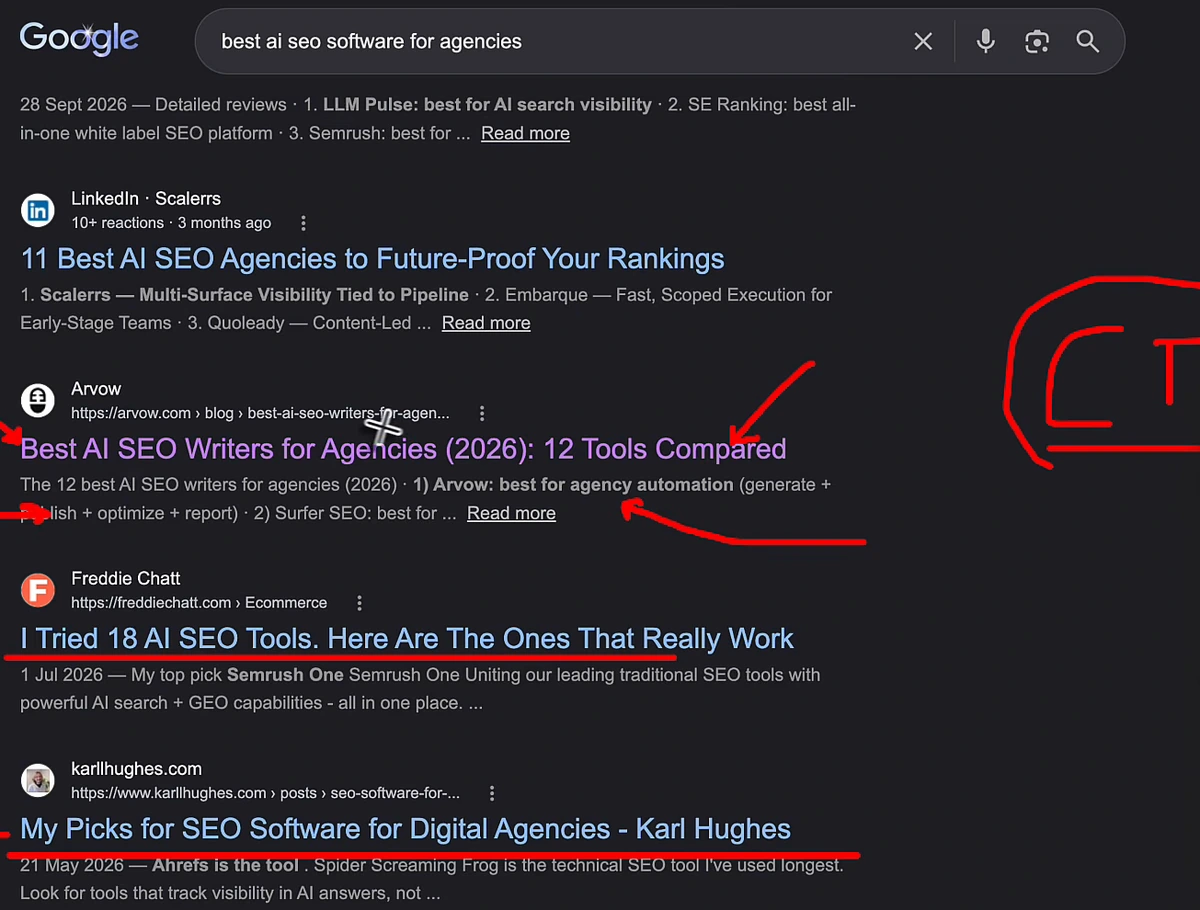The image size is (1200, 910).
Task: Click the Arvow site favicon
Action: (x=38, y=400)
